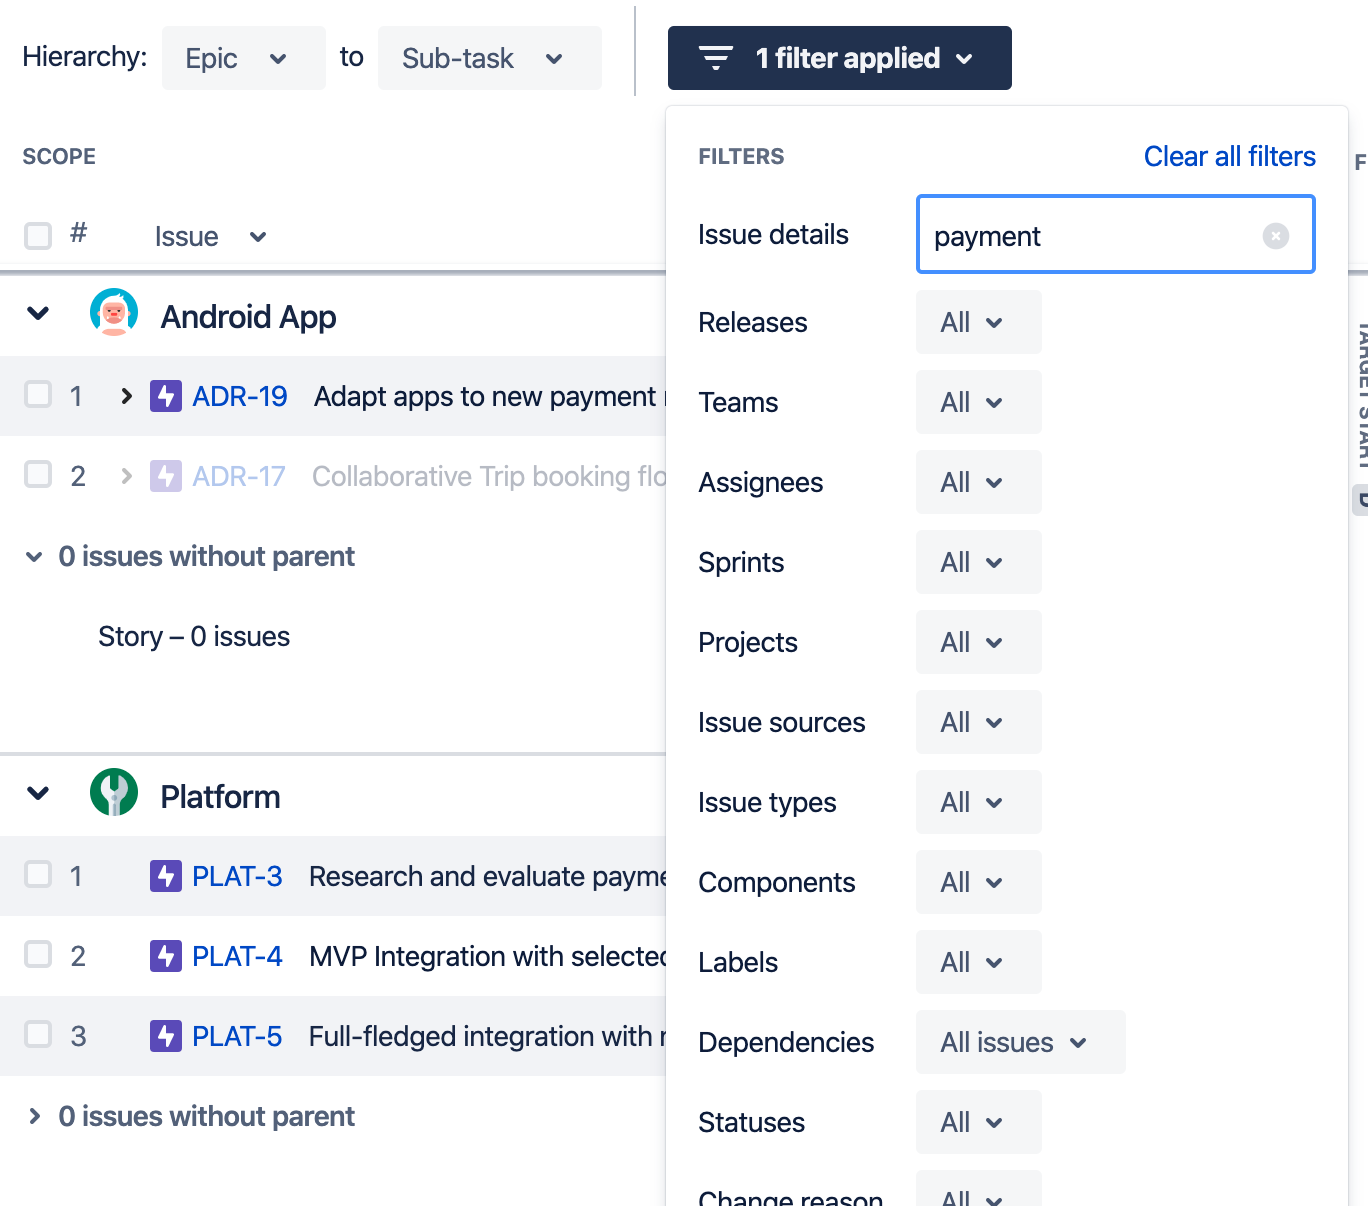The width and height of the screenshot is (1368, 1206).
Task: Expand the ADR-17 issue row
Action: click(x=126, y=476)
